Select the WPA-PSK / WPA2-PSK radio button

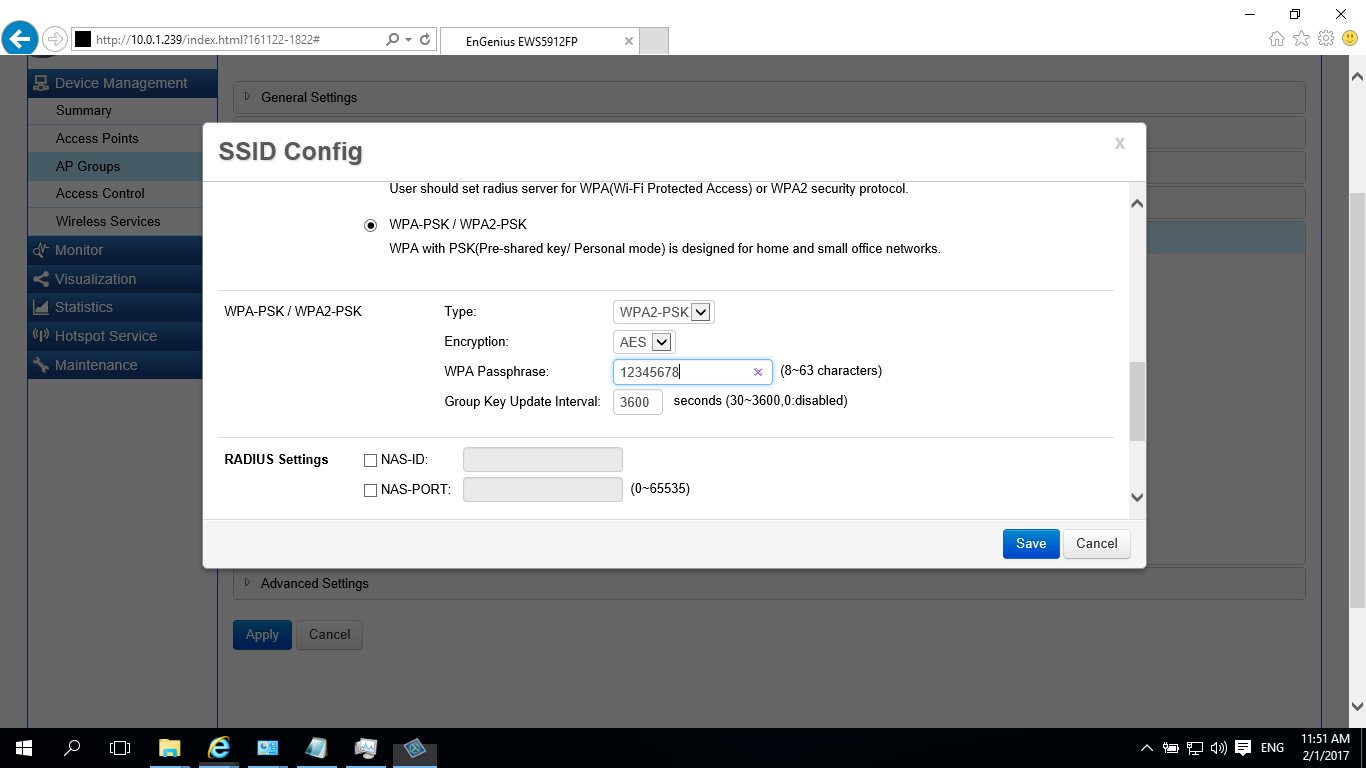[371, 226]
